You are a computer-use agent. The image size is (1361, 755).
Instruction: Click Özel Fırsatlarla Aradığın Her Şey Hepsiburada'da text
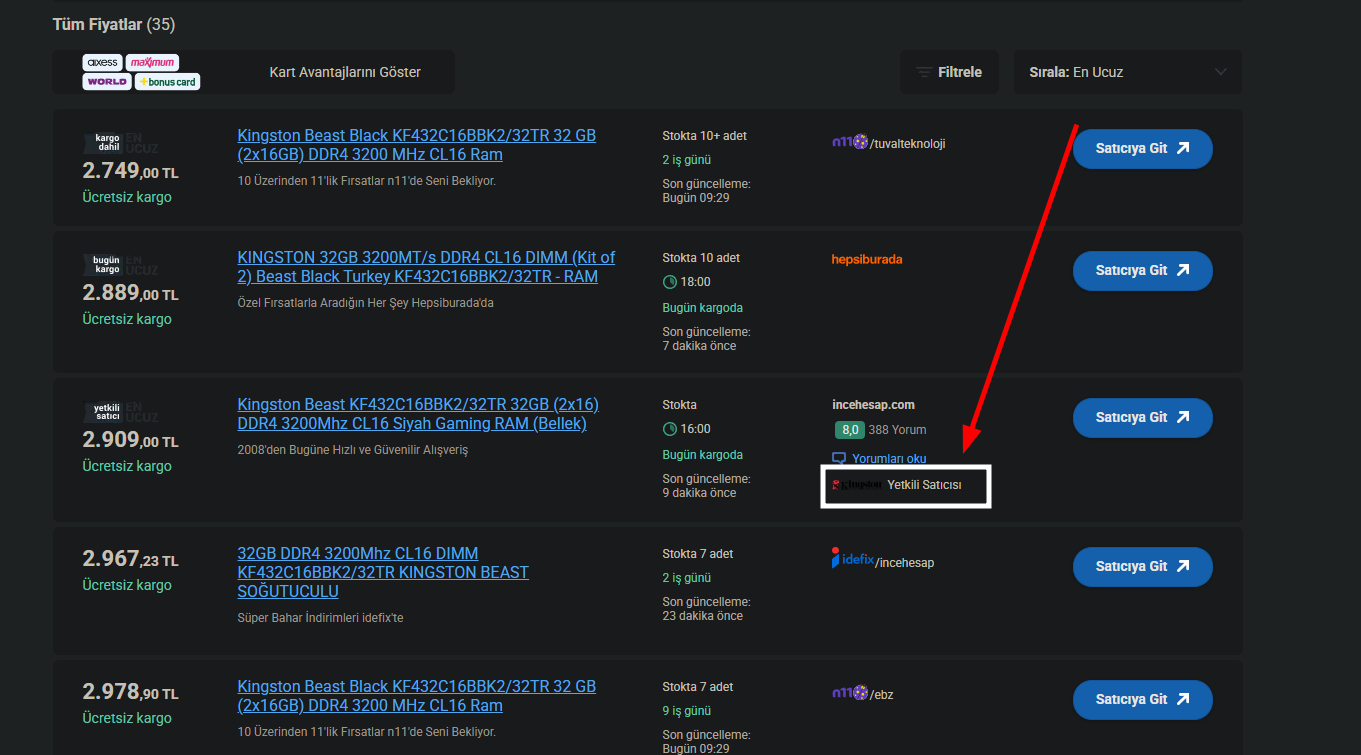365,303
